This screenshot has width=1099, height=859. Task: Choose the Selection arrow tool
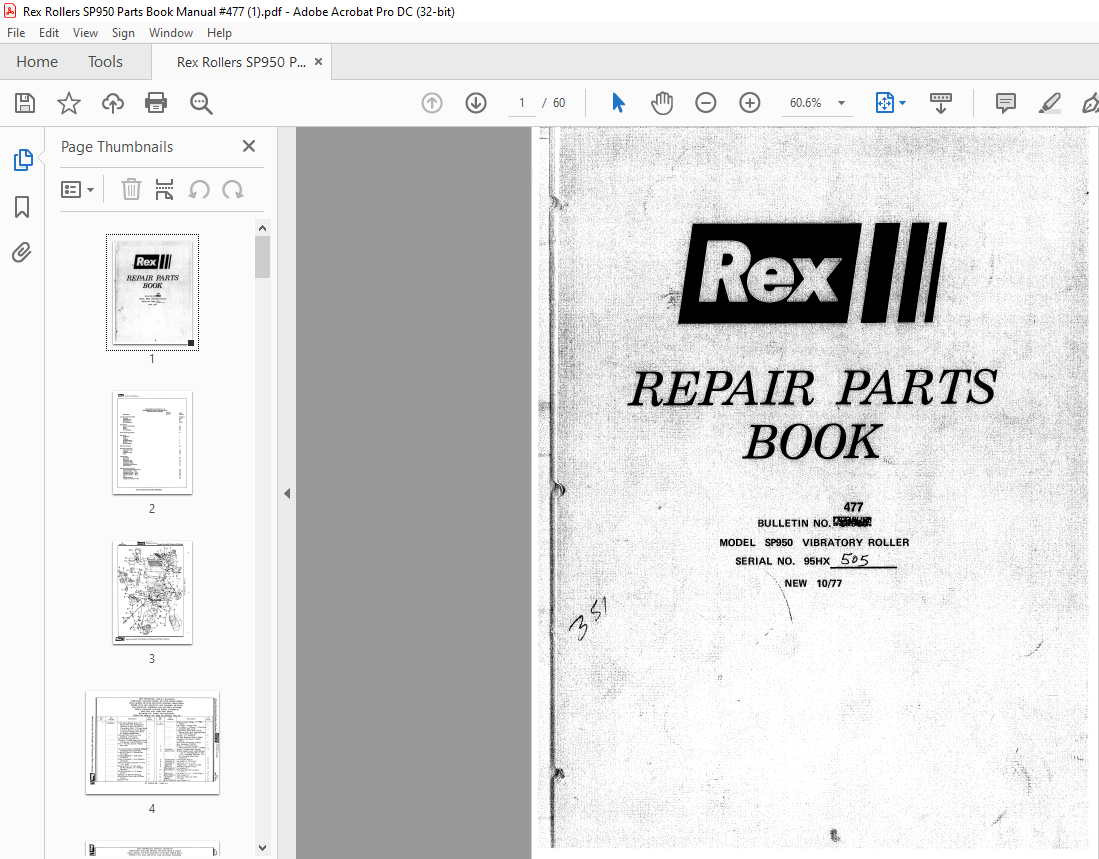point(618,103)
